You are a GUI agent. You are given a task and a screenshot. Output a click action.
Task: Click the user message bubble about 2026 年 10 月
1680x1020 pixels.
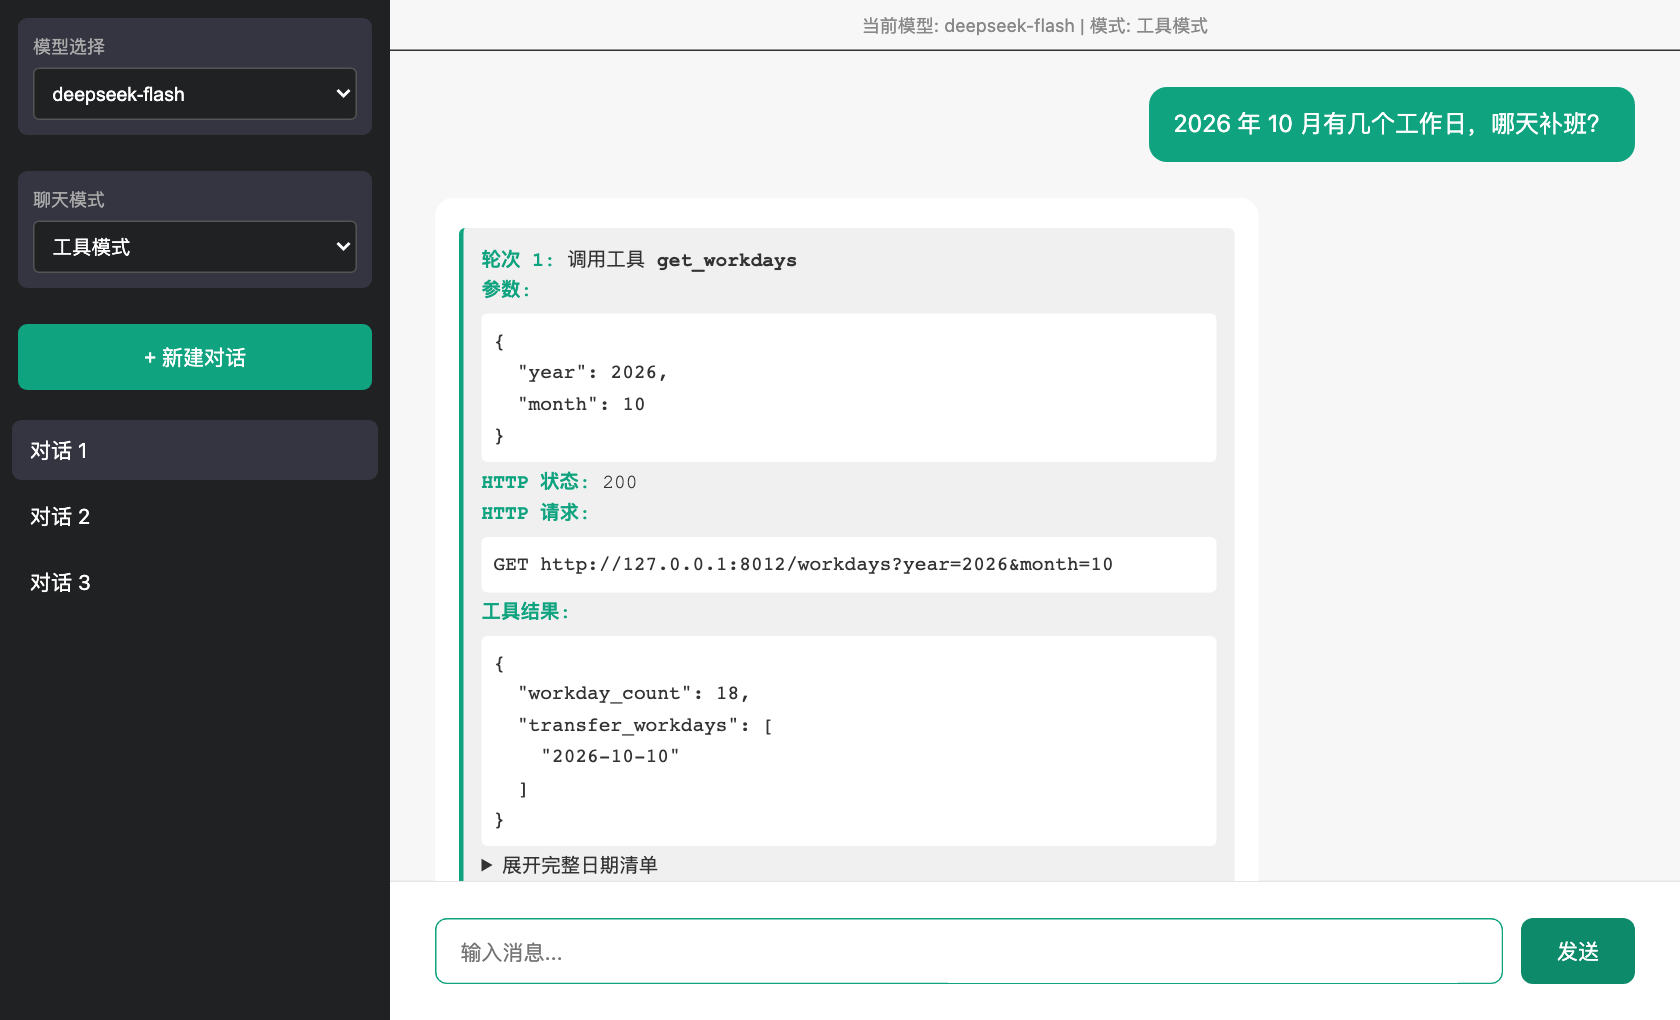click(x=1391, y=124)
